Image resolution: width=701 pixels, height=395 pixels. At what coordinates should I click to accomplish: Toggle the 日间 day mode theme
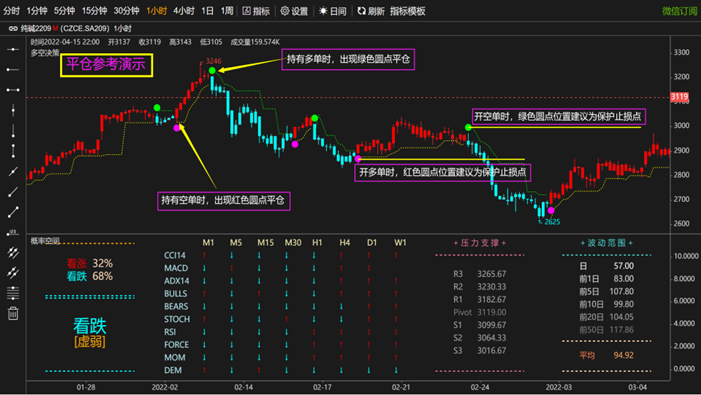point(333,11)
